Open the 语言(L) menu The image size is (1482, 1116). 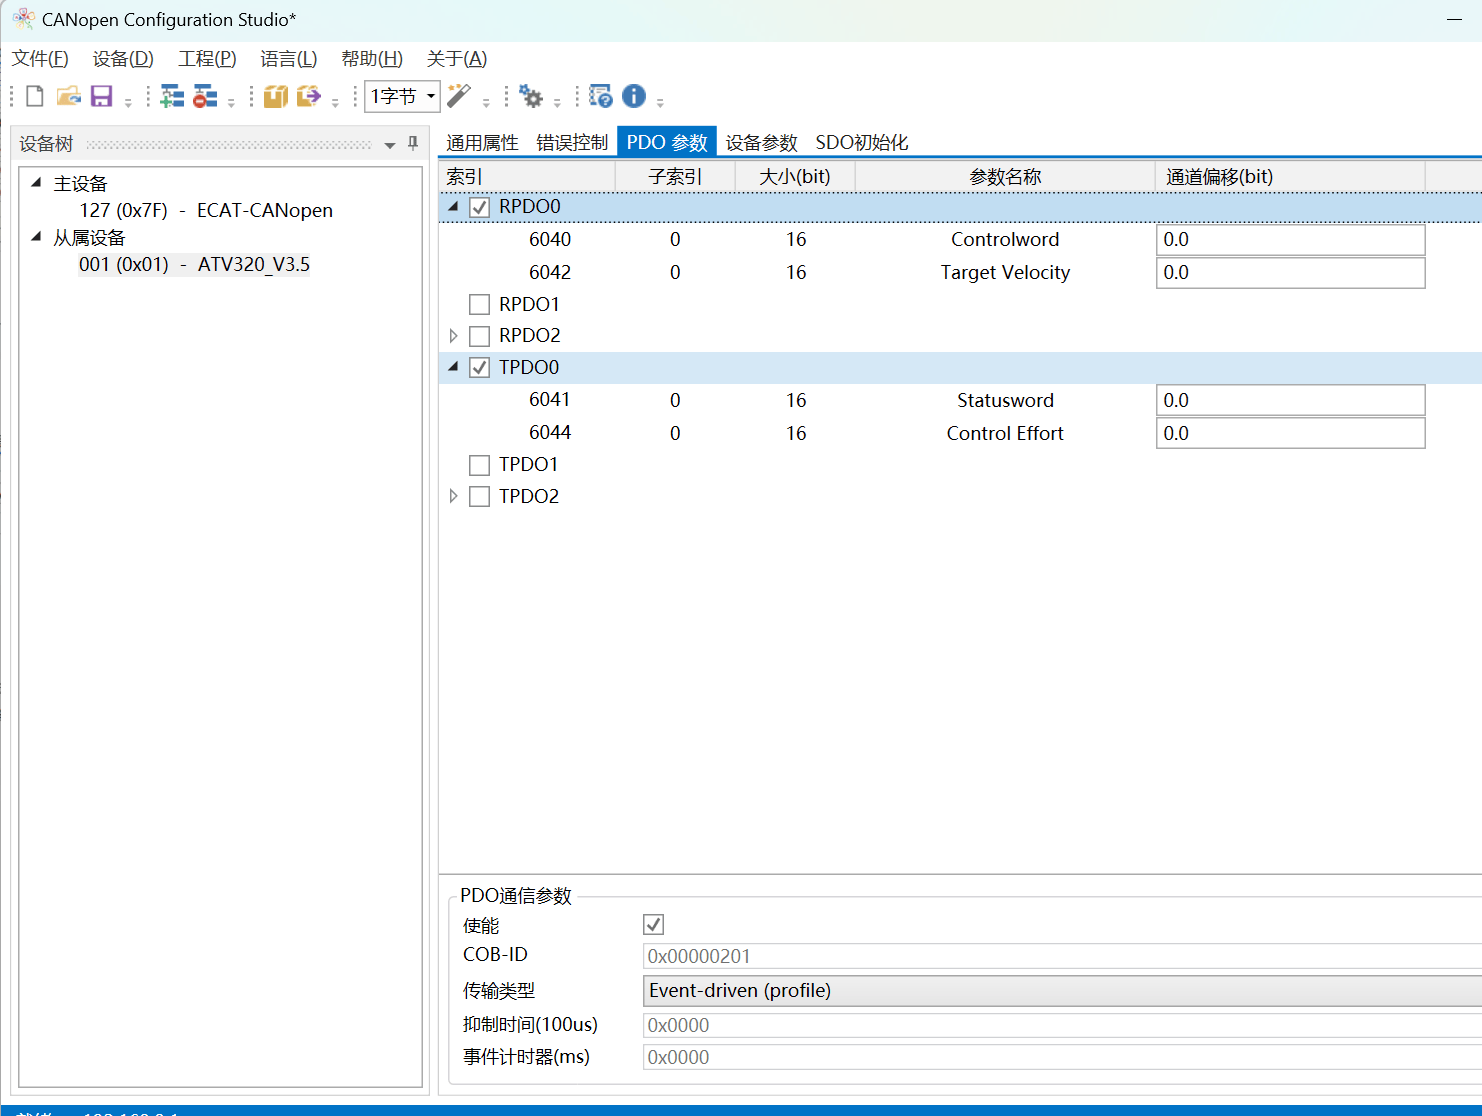coord(289,59)
